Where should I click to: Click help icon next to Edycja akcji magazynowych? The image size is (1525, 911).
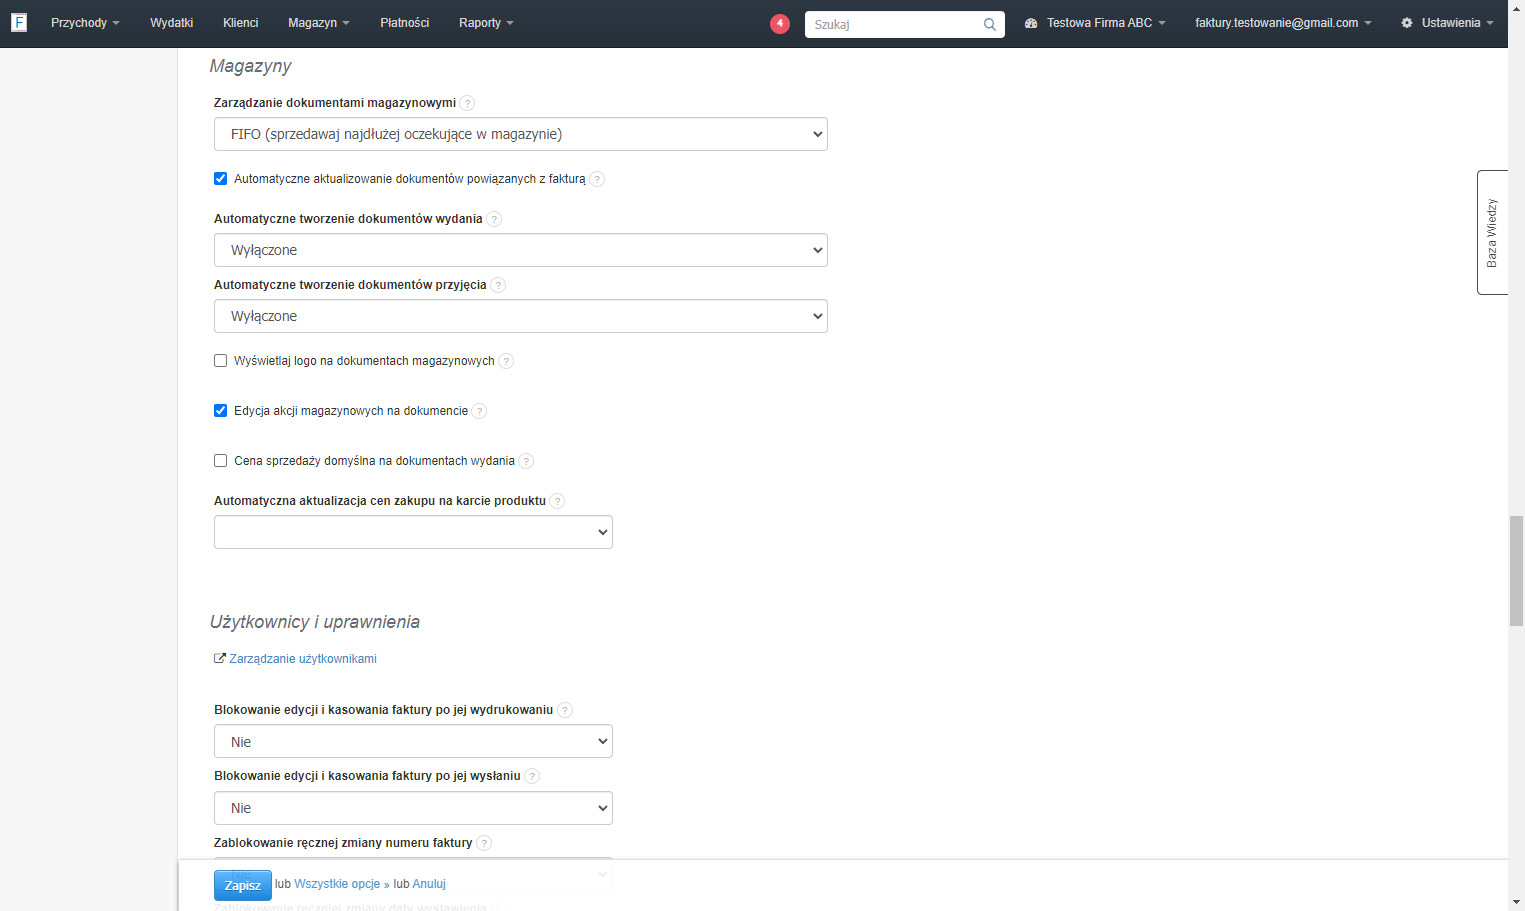(x=479, y=411)
